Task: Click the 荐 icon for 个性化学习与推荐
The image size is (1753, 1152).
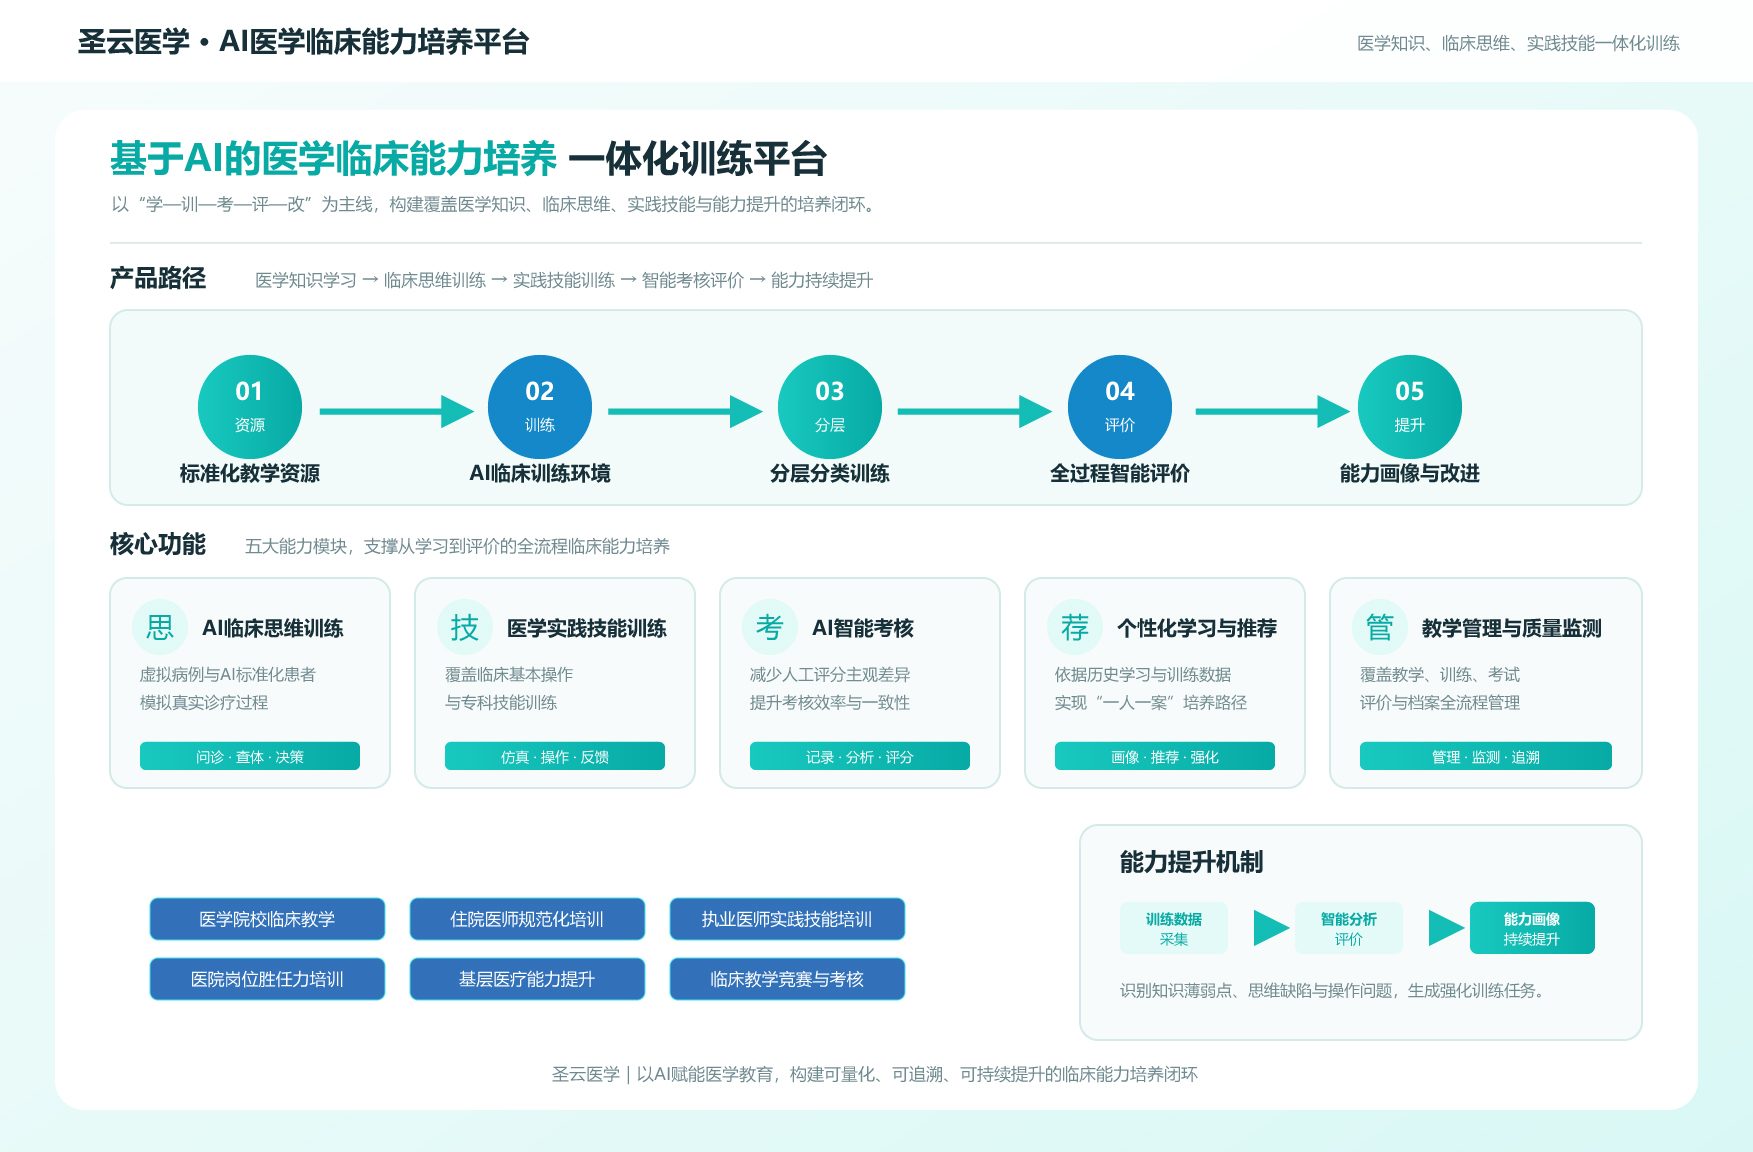Action: (x=1075, y=627)
